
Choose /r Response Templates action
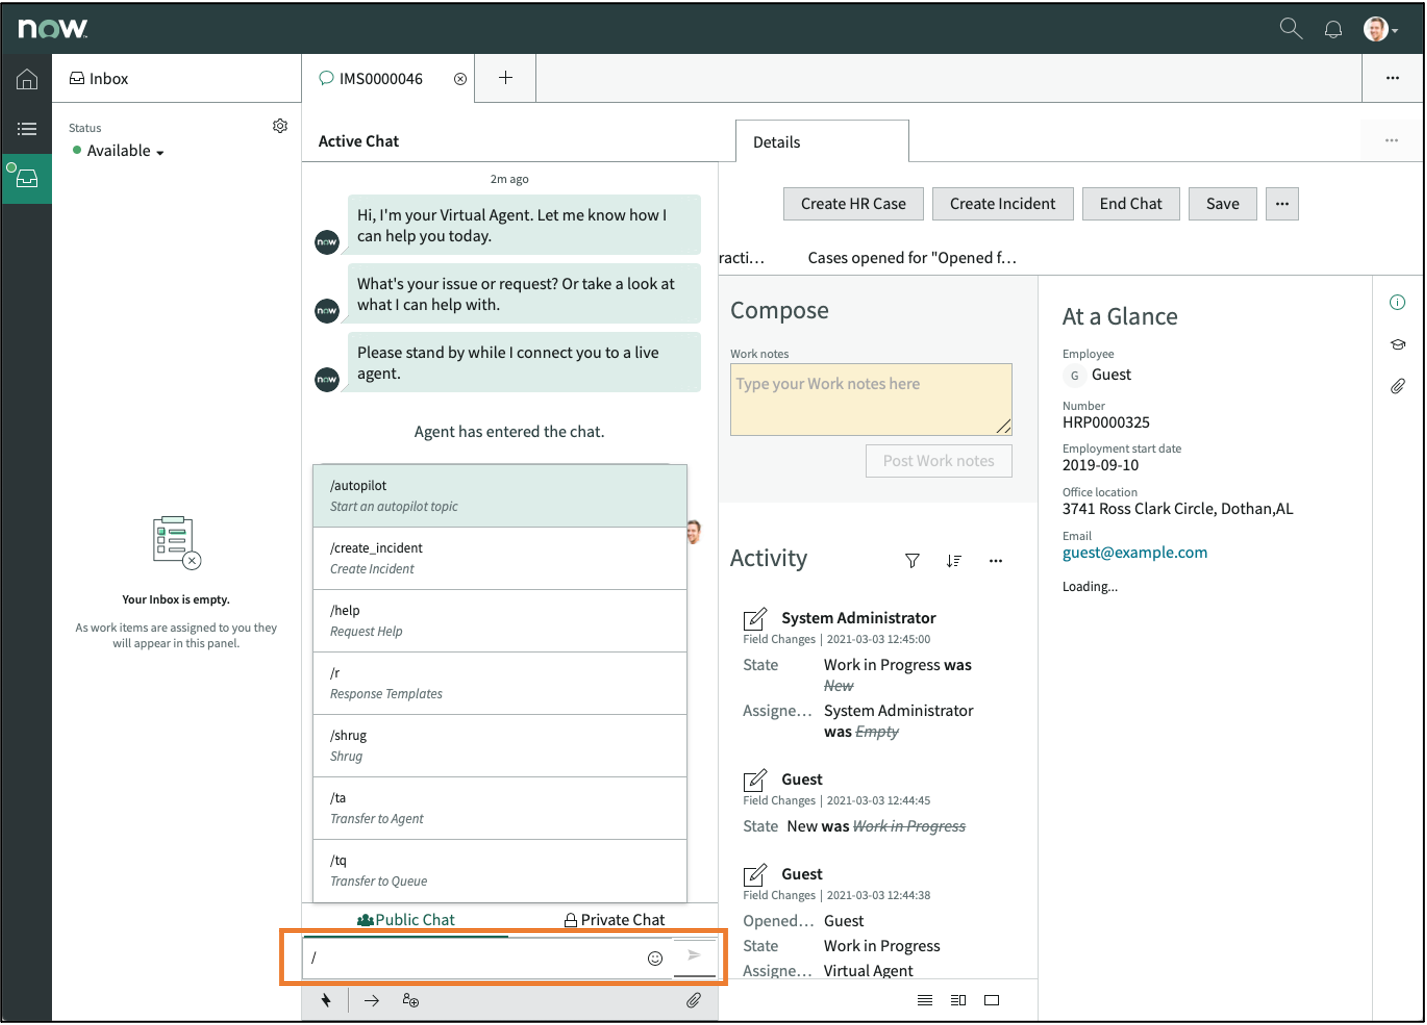[x=500, y=684]
